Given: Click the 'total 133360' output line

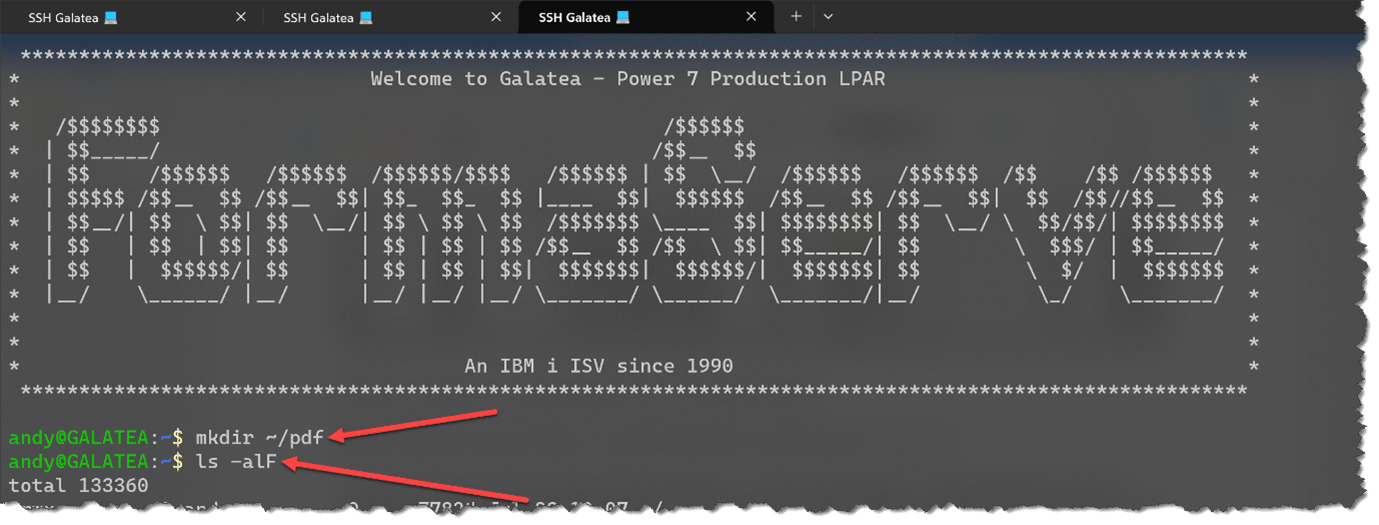Looking at the screenshot, I should point(78,485).
